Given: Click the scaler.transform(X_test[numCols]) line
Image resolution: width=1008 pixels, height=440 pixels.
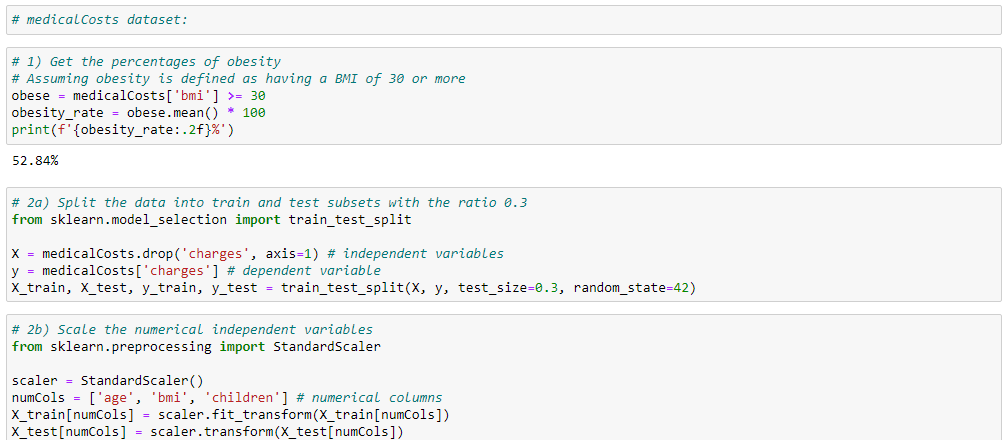Looking at the screenshot, I should (x=207, y=431).
